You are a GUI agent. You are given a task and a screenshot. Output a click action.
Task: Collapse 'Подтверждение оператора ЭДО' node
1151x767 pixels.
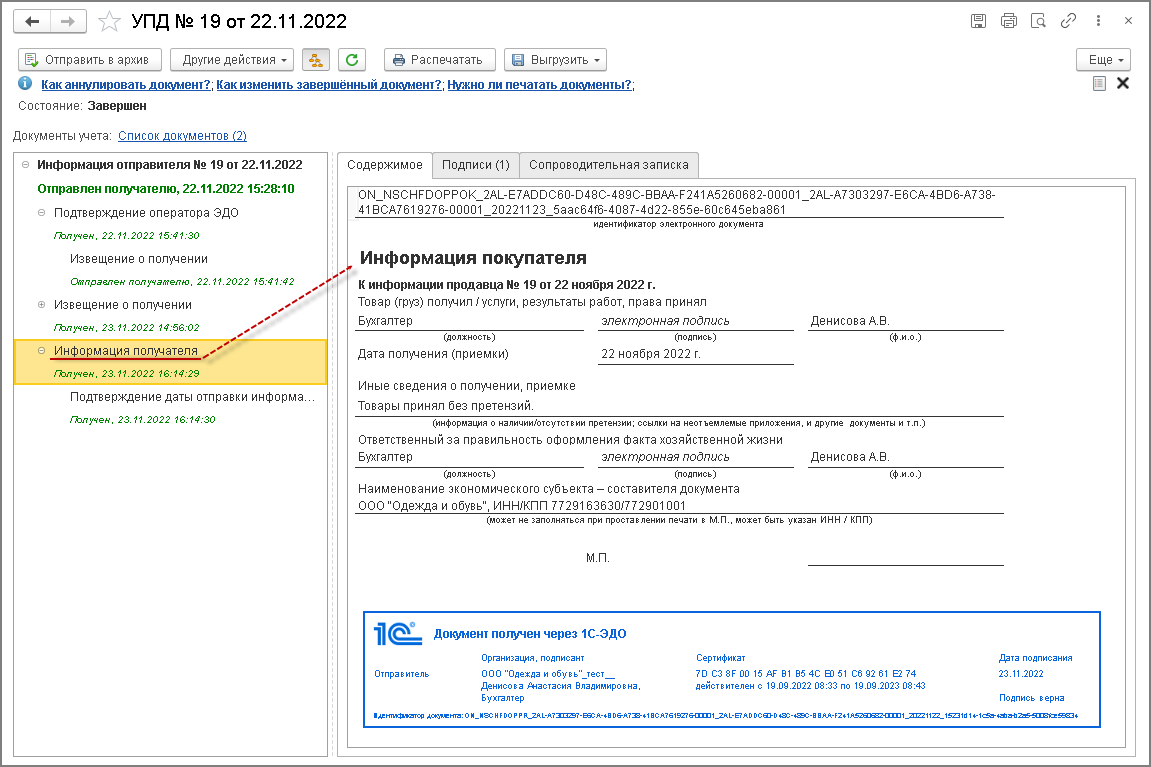tap(42, 213)
